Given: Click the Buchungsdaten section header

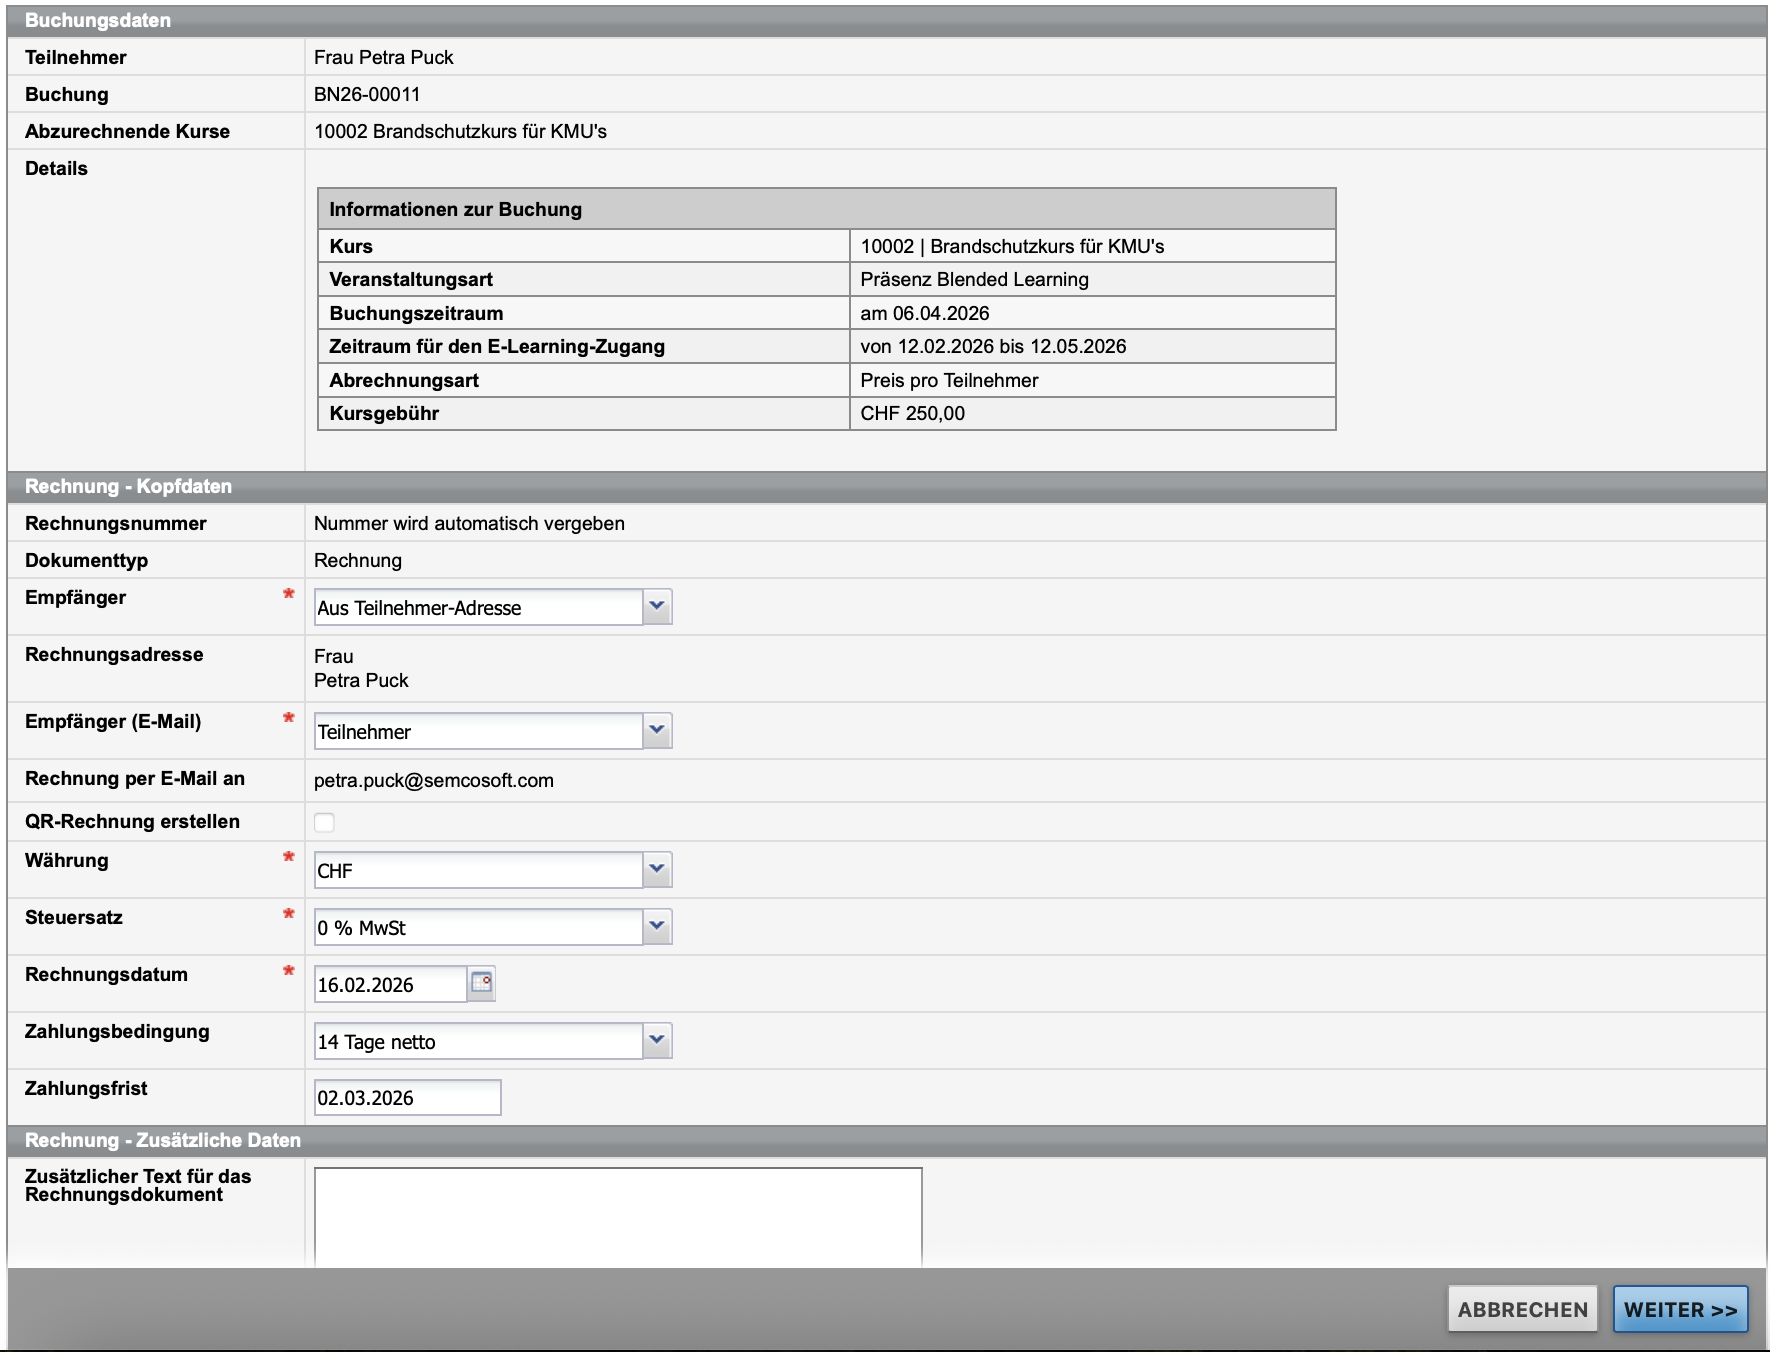Looking at the screenshot, I should [98, 21].
